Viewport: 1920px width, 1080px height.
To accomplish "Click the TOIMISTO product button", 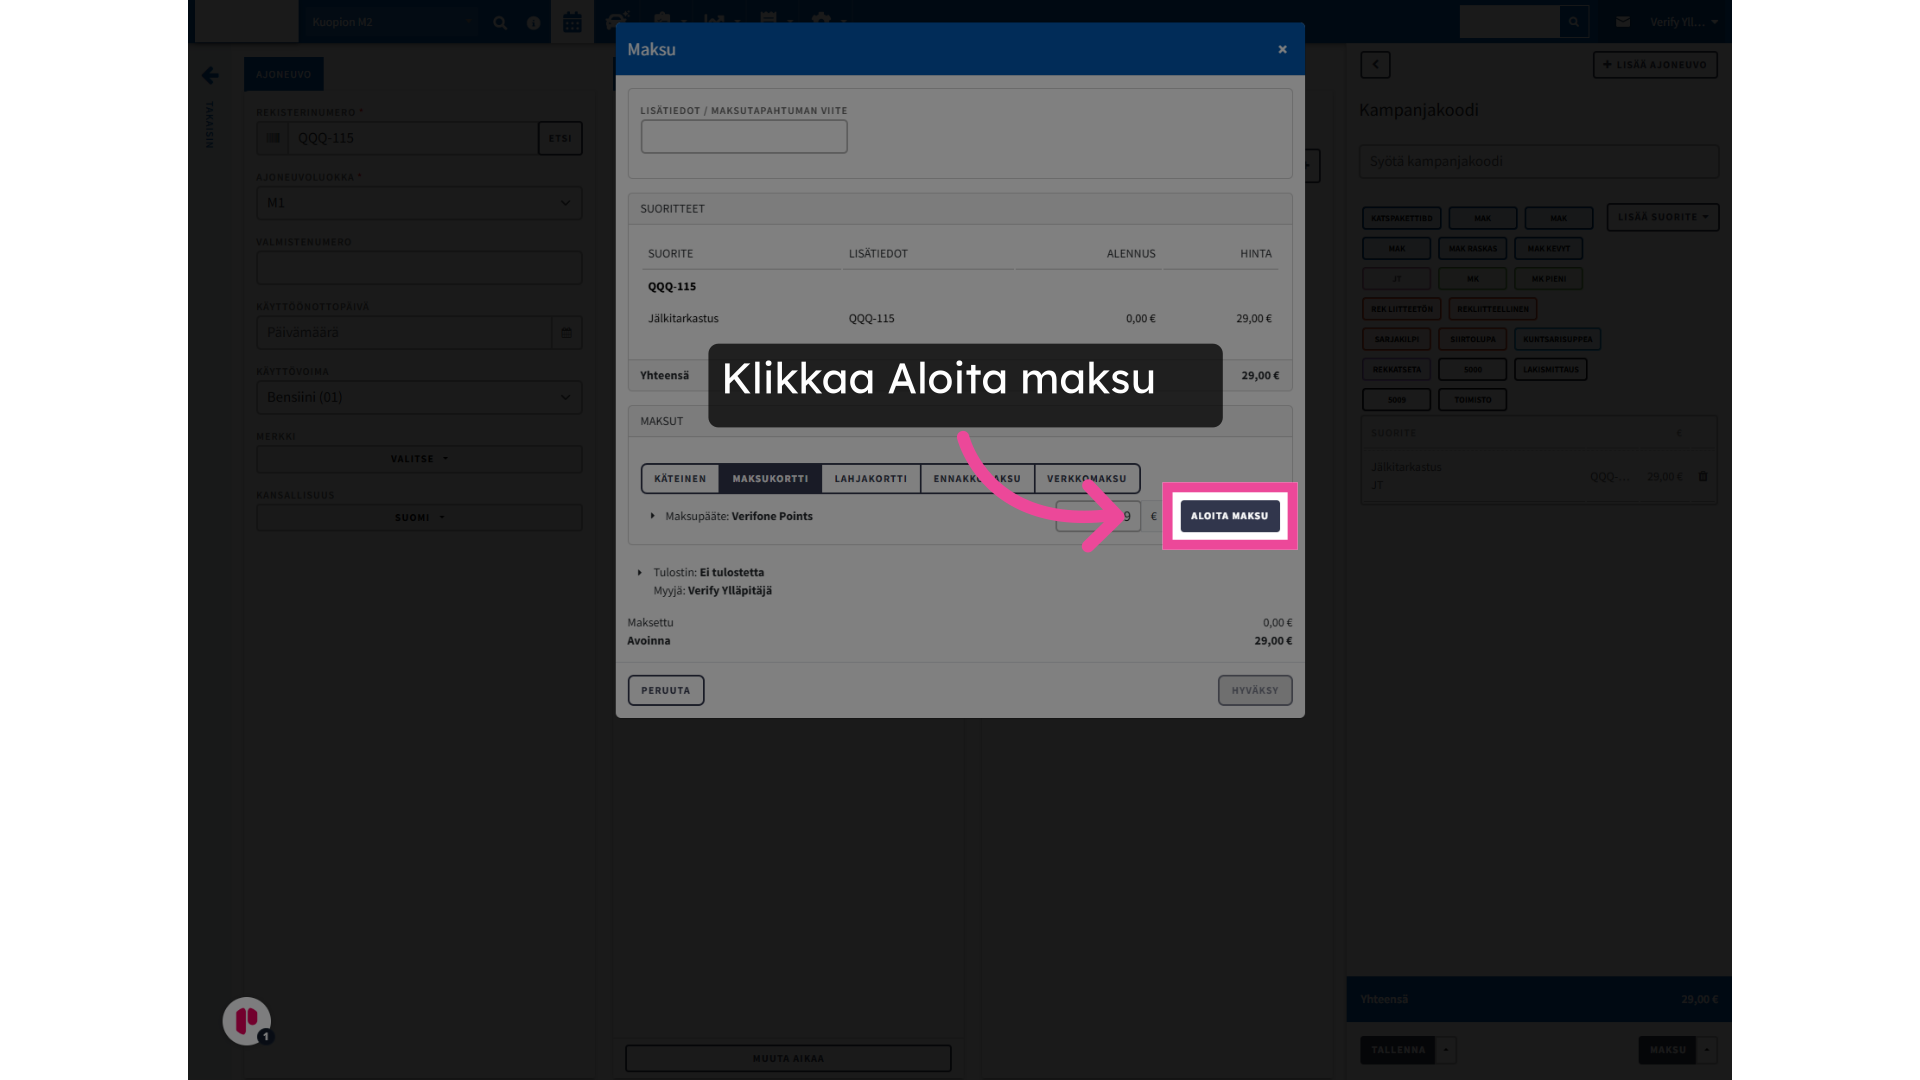I will point(1472,400).
